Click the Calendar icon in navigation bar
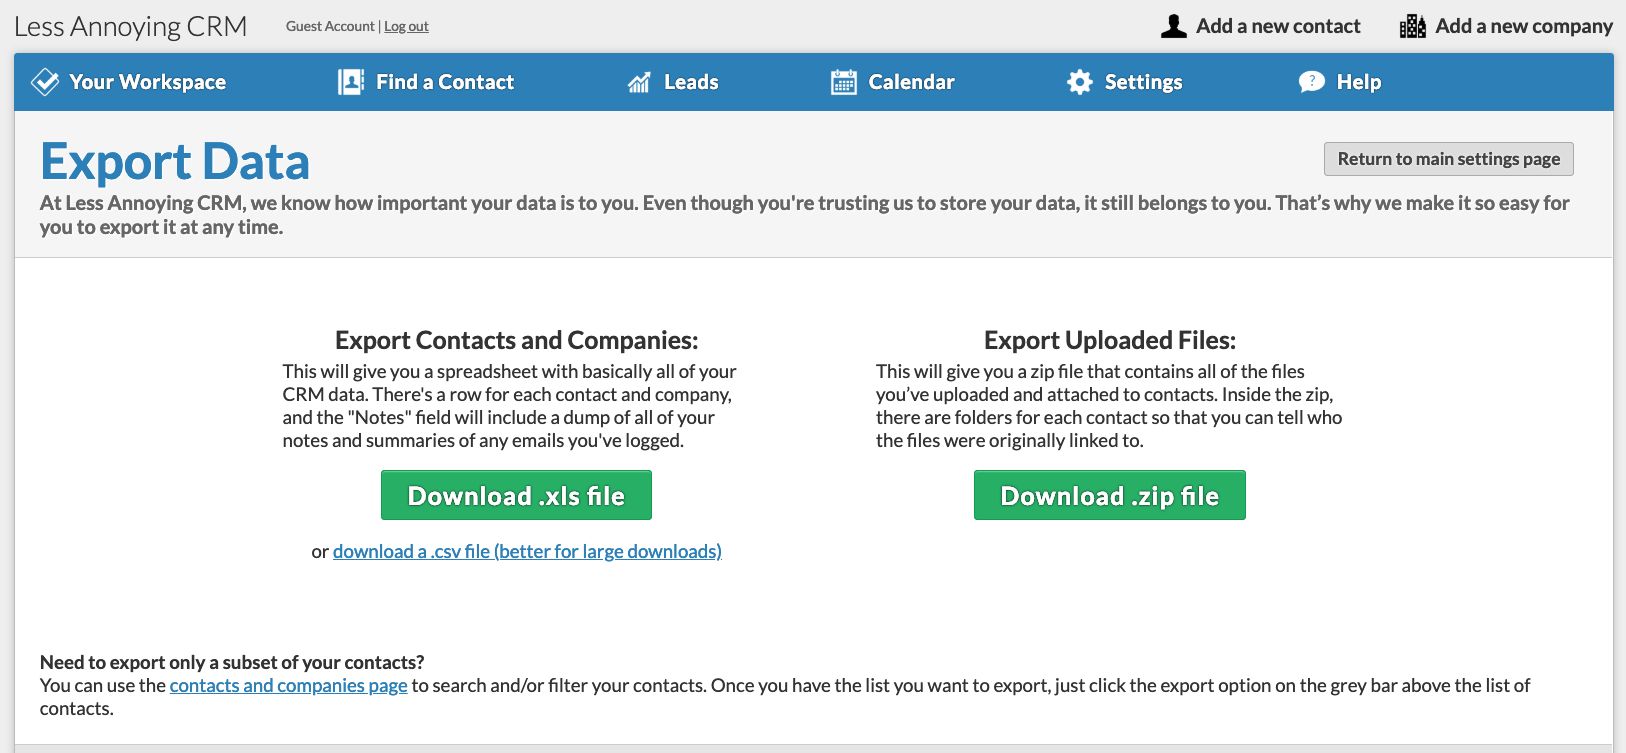The width and height of the screenshot is (1626, 753). click(844, 82)
